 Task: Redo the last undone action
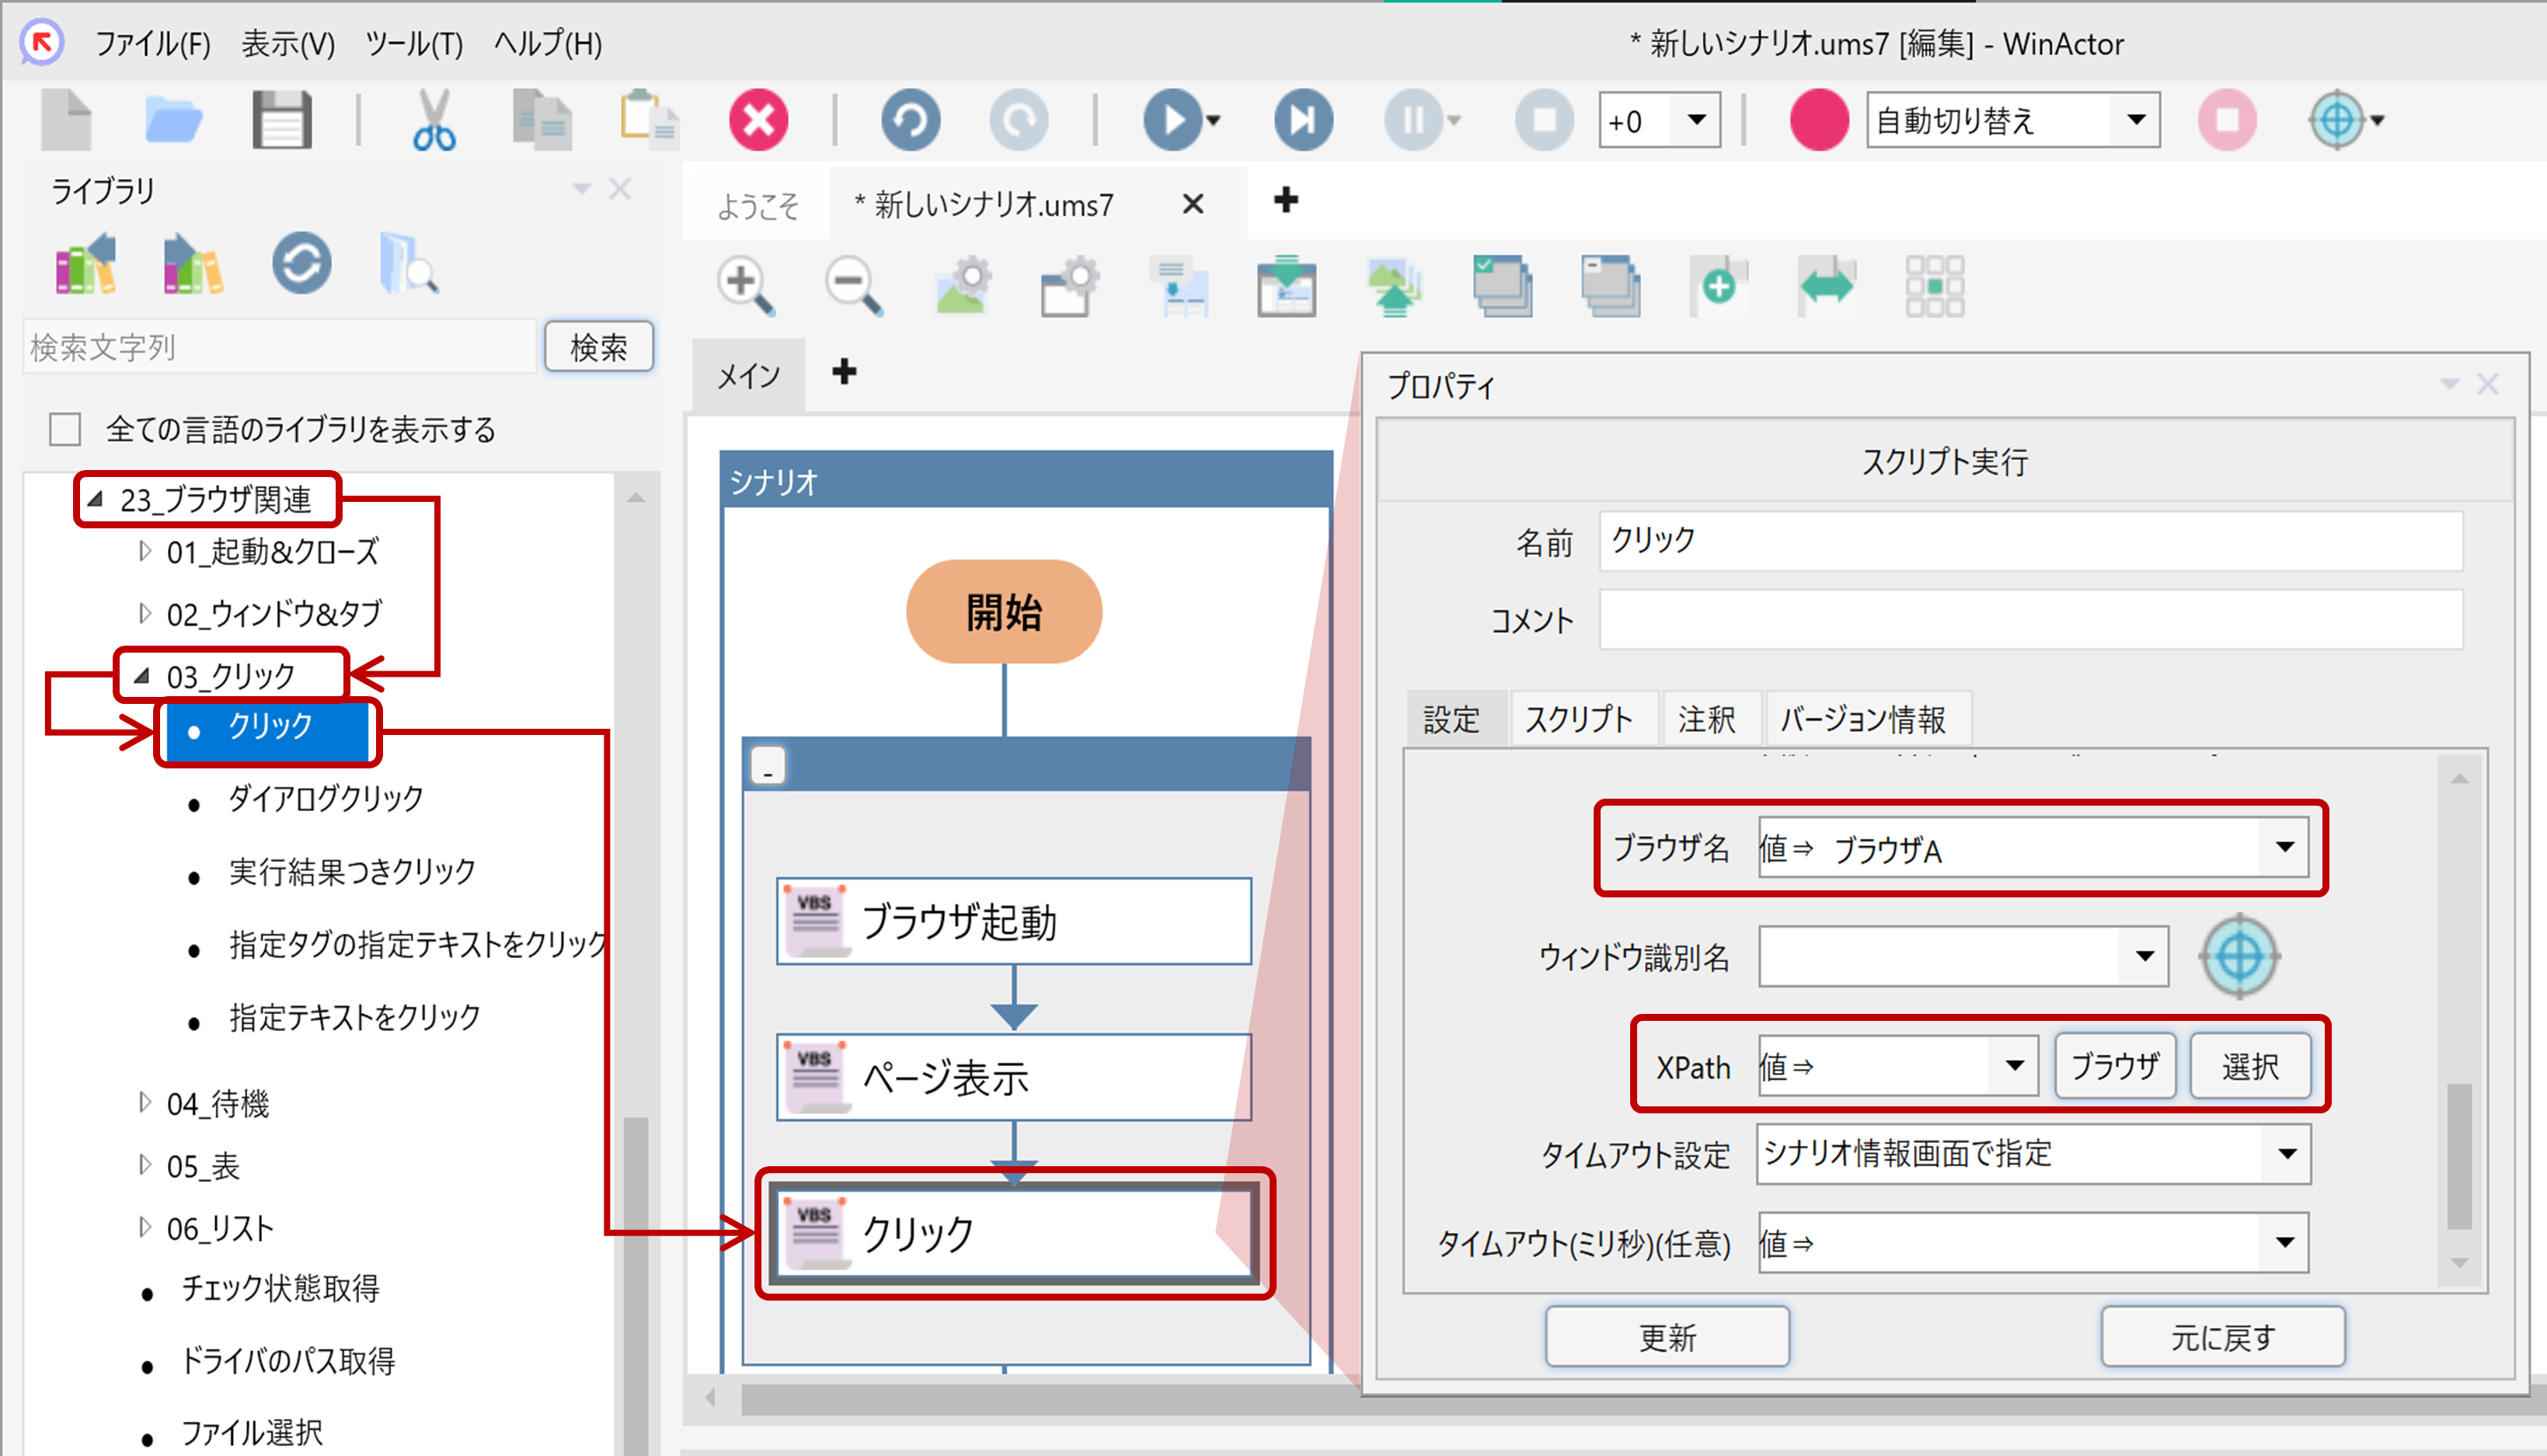1019,119
